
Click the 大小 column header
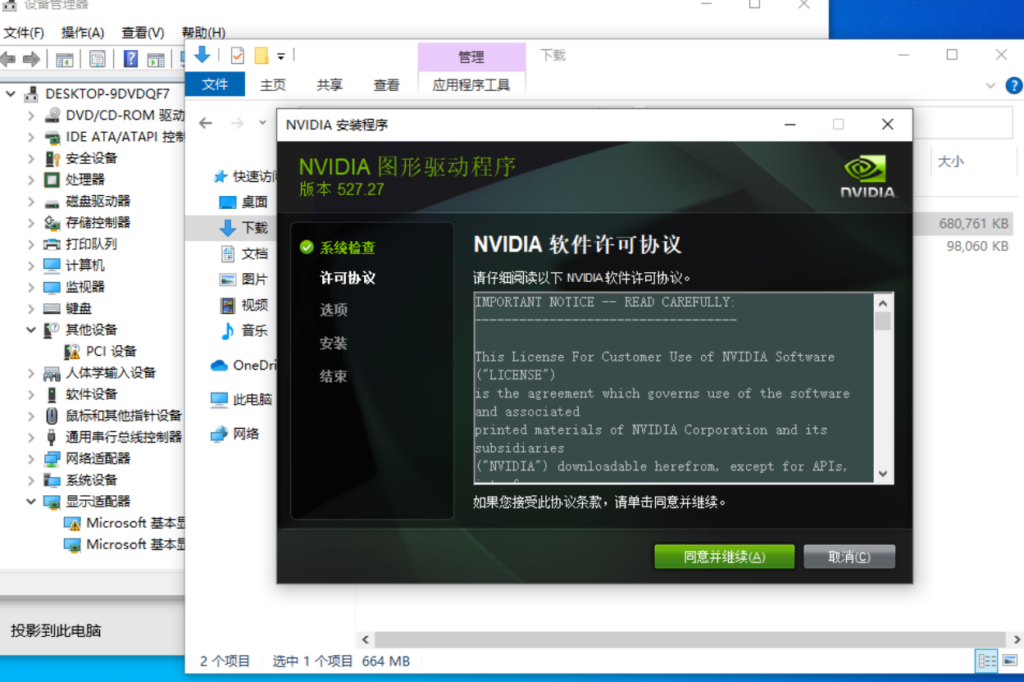(950, 161)
